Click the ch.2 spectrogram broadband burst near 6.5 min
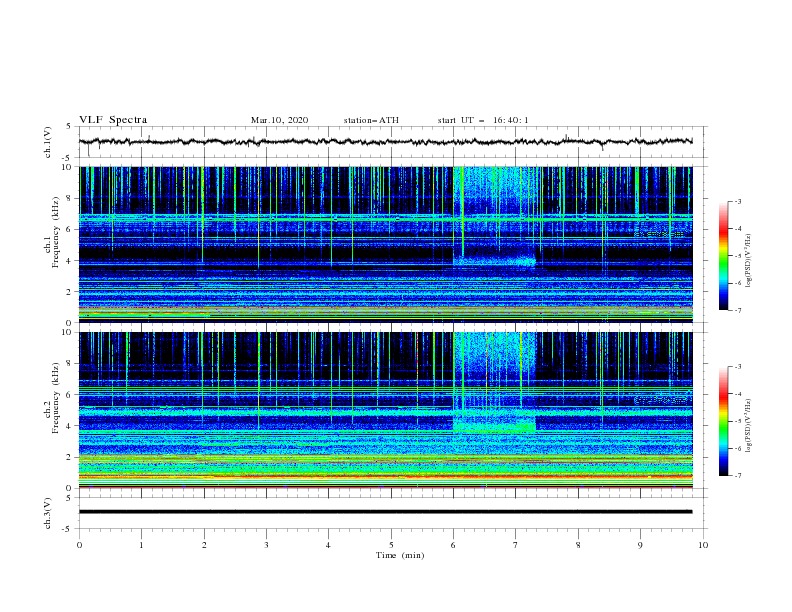The height and width of the screenshot is (612, 792). [495, 382]
